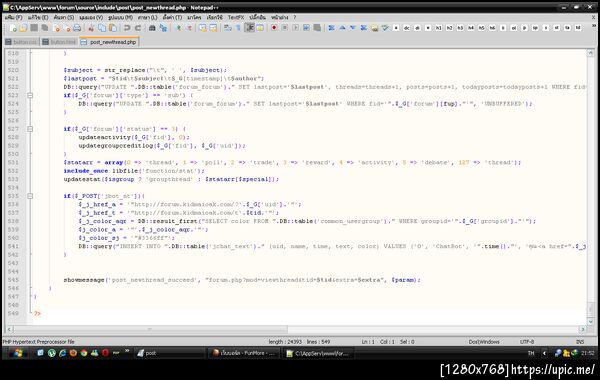
Task: Open the 'post' taskbar window button
Action: coord(169,353)
